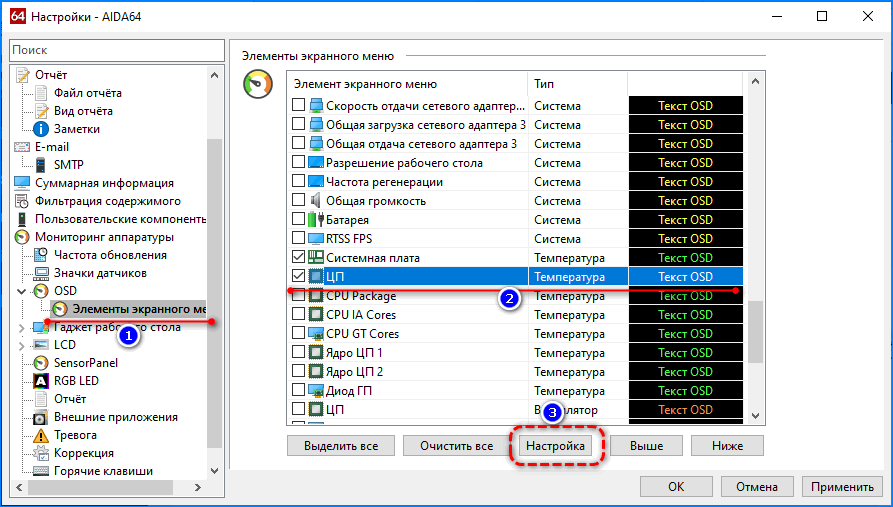893x507 pixels.
Task: Click the item list's down arrow
Action: 755,416
